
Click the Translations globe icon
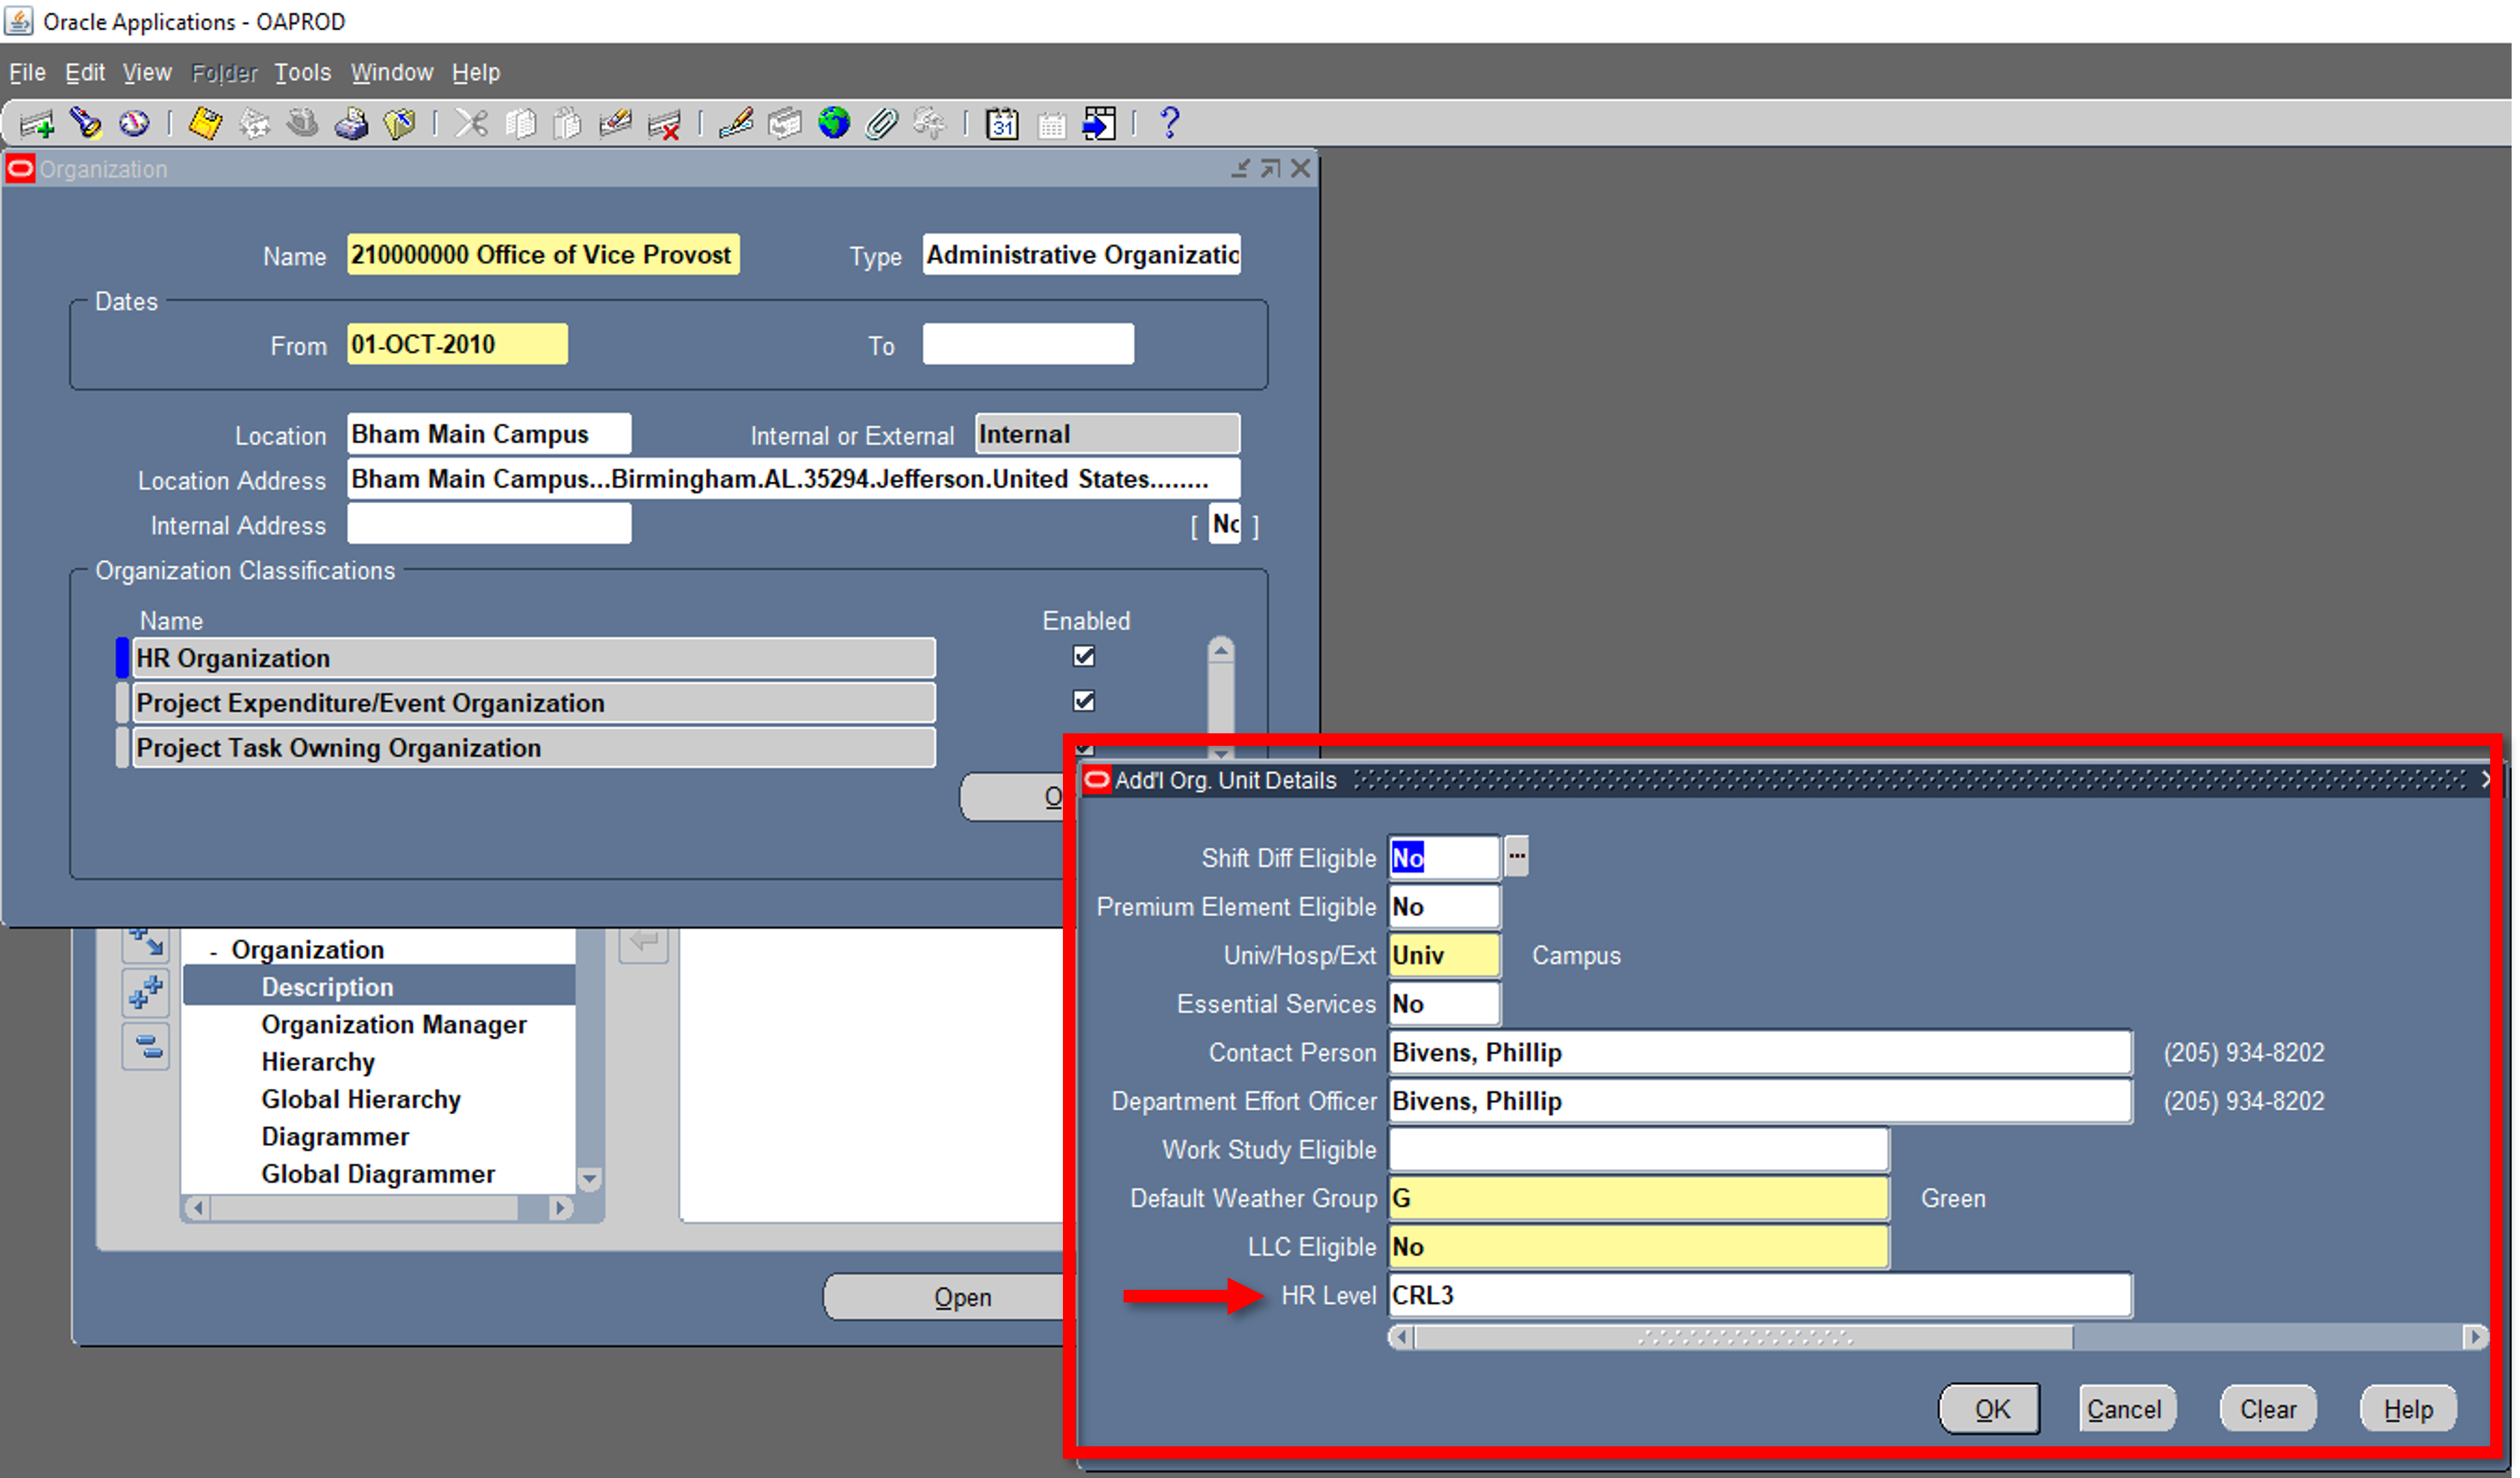[833, 124]
